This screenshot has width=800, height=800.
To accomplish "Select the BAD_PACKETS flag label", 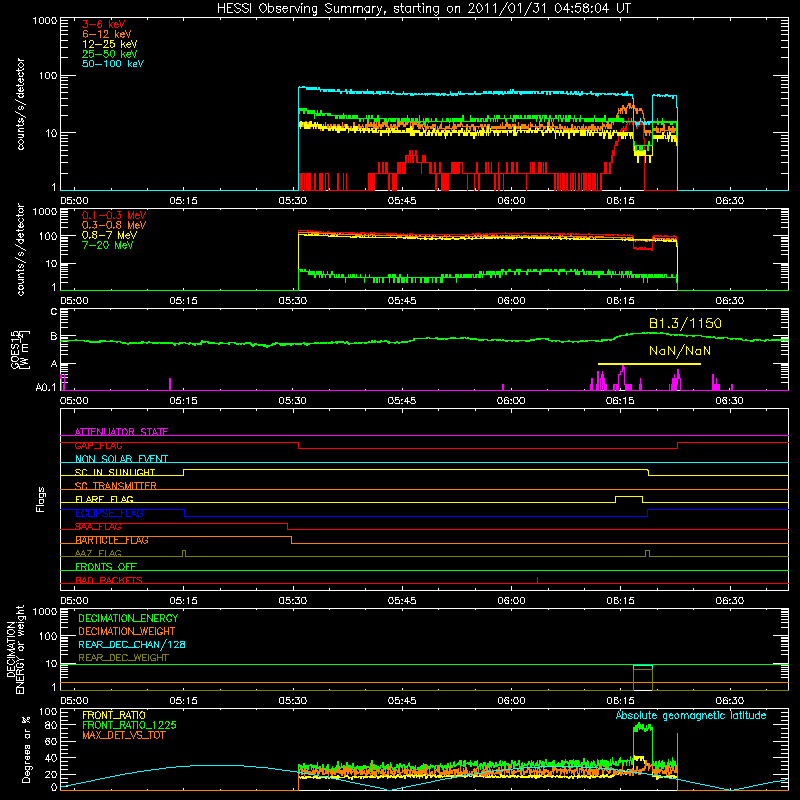I will coord(109,580).
